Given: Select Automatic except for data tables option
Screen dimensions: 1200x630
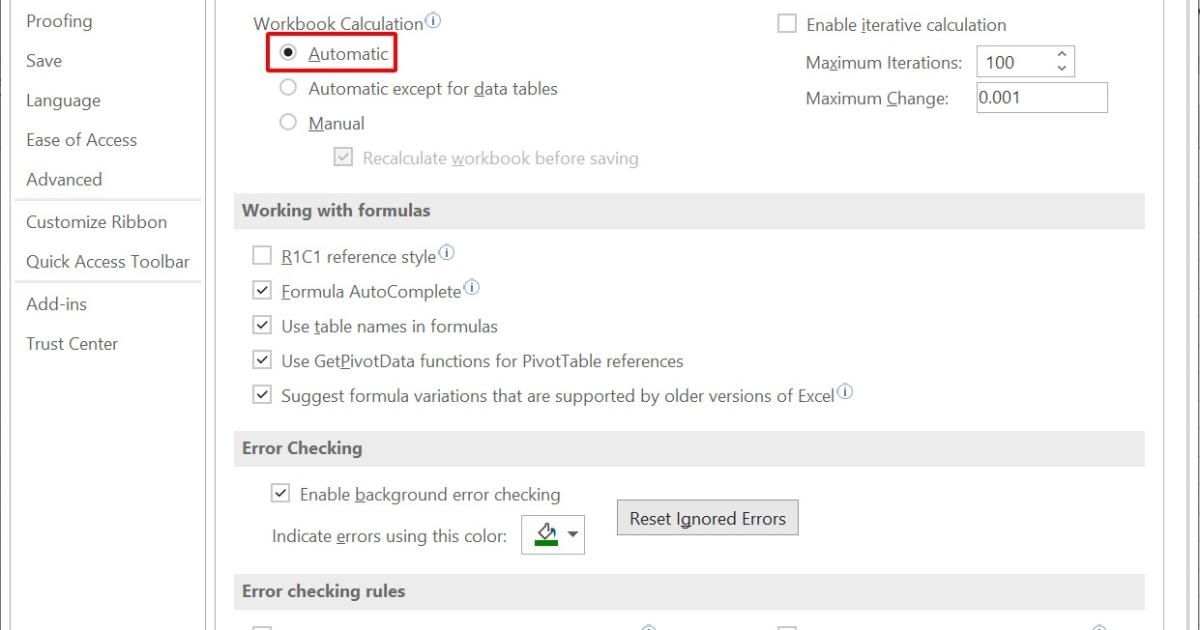Looking at the screenshot, I should coord(289,88).
